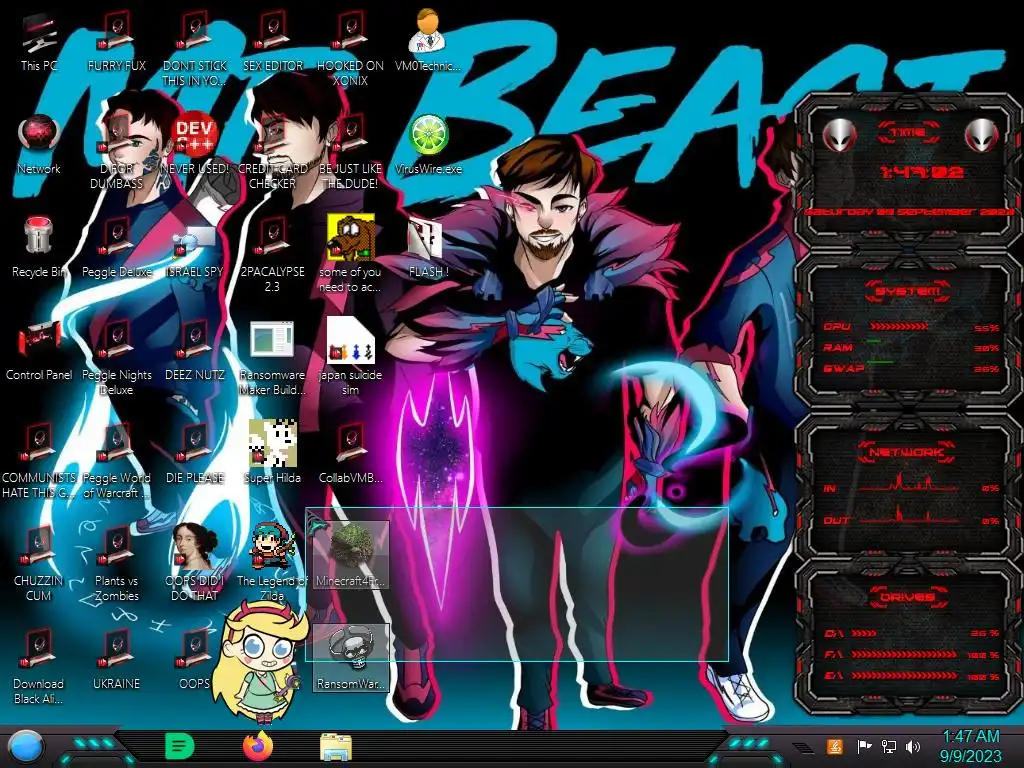The width and height of the screenshot is (1024, 768).
Task: Open OOPS DID I DO THAT portrait icon
Action: (194, 563)
